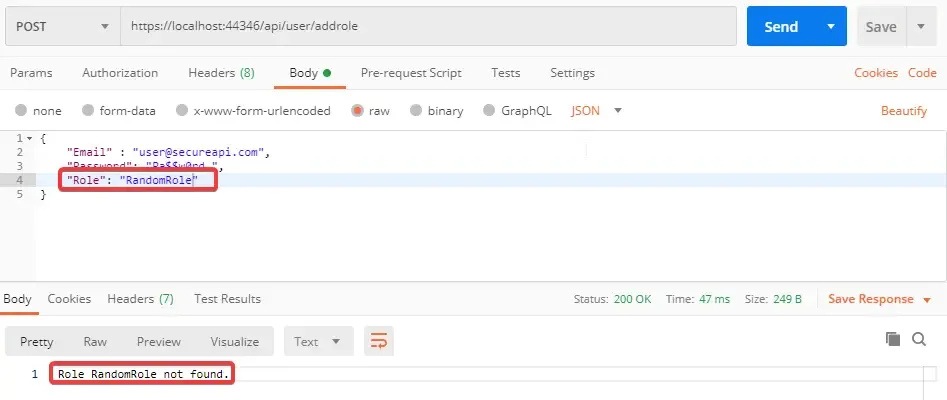Pick the GraphQL body radio option

(x=489, y=111)
